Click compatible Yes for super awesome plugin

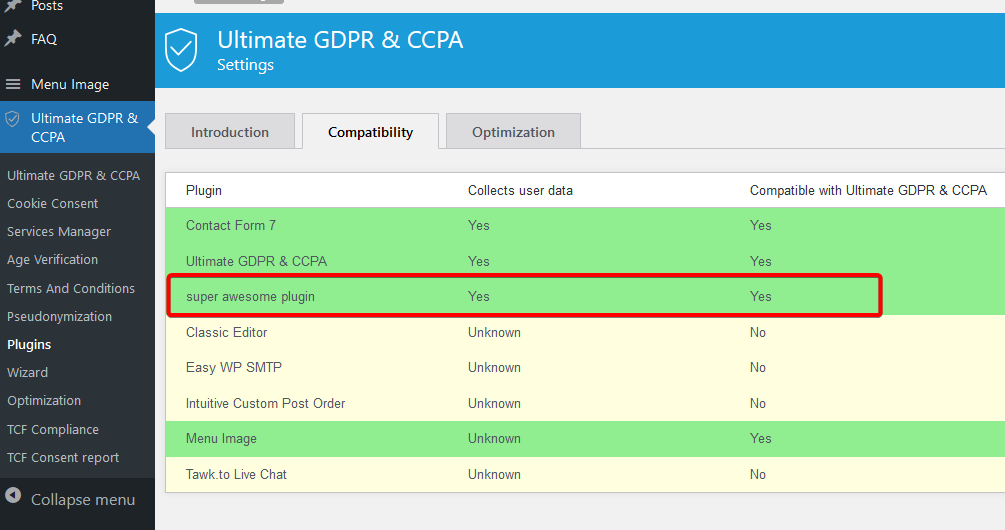761,297
